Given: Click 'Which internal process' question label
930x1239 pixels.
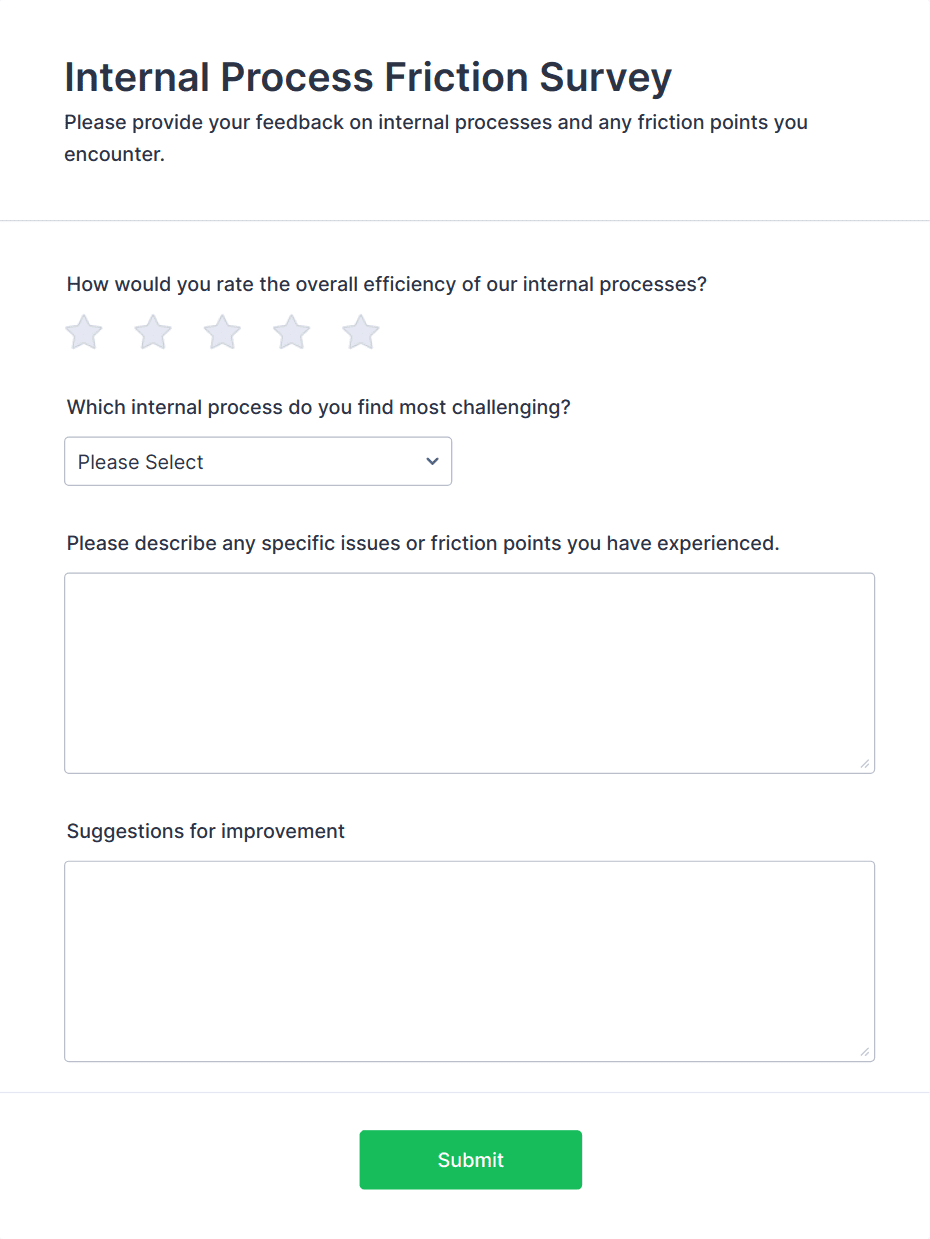Looking at the screenshot, I should click(x=318, y=408).
